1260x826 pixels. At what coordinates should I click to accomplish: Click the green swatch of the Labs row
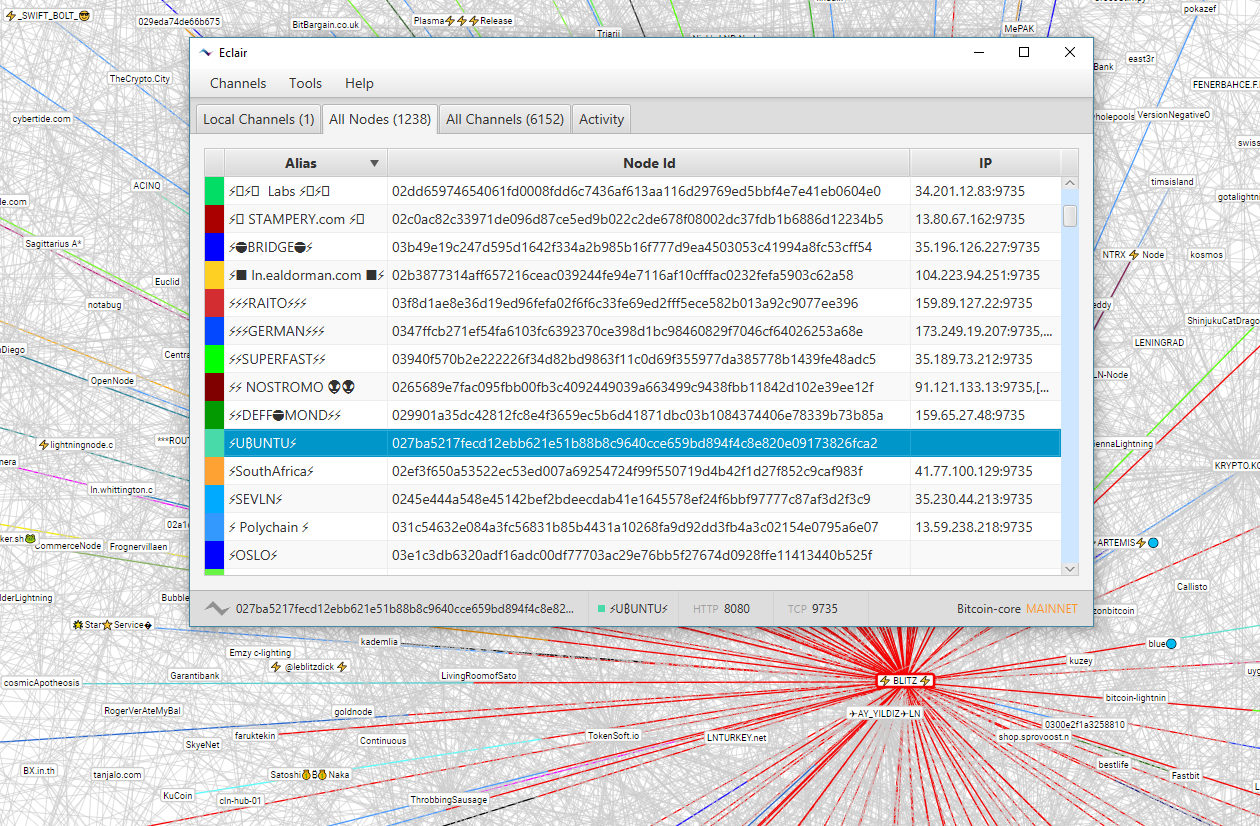(x=214, y=191)
